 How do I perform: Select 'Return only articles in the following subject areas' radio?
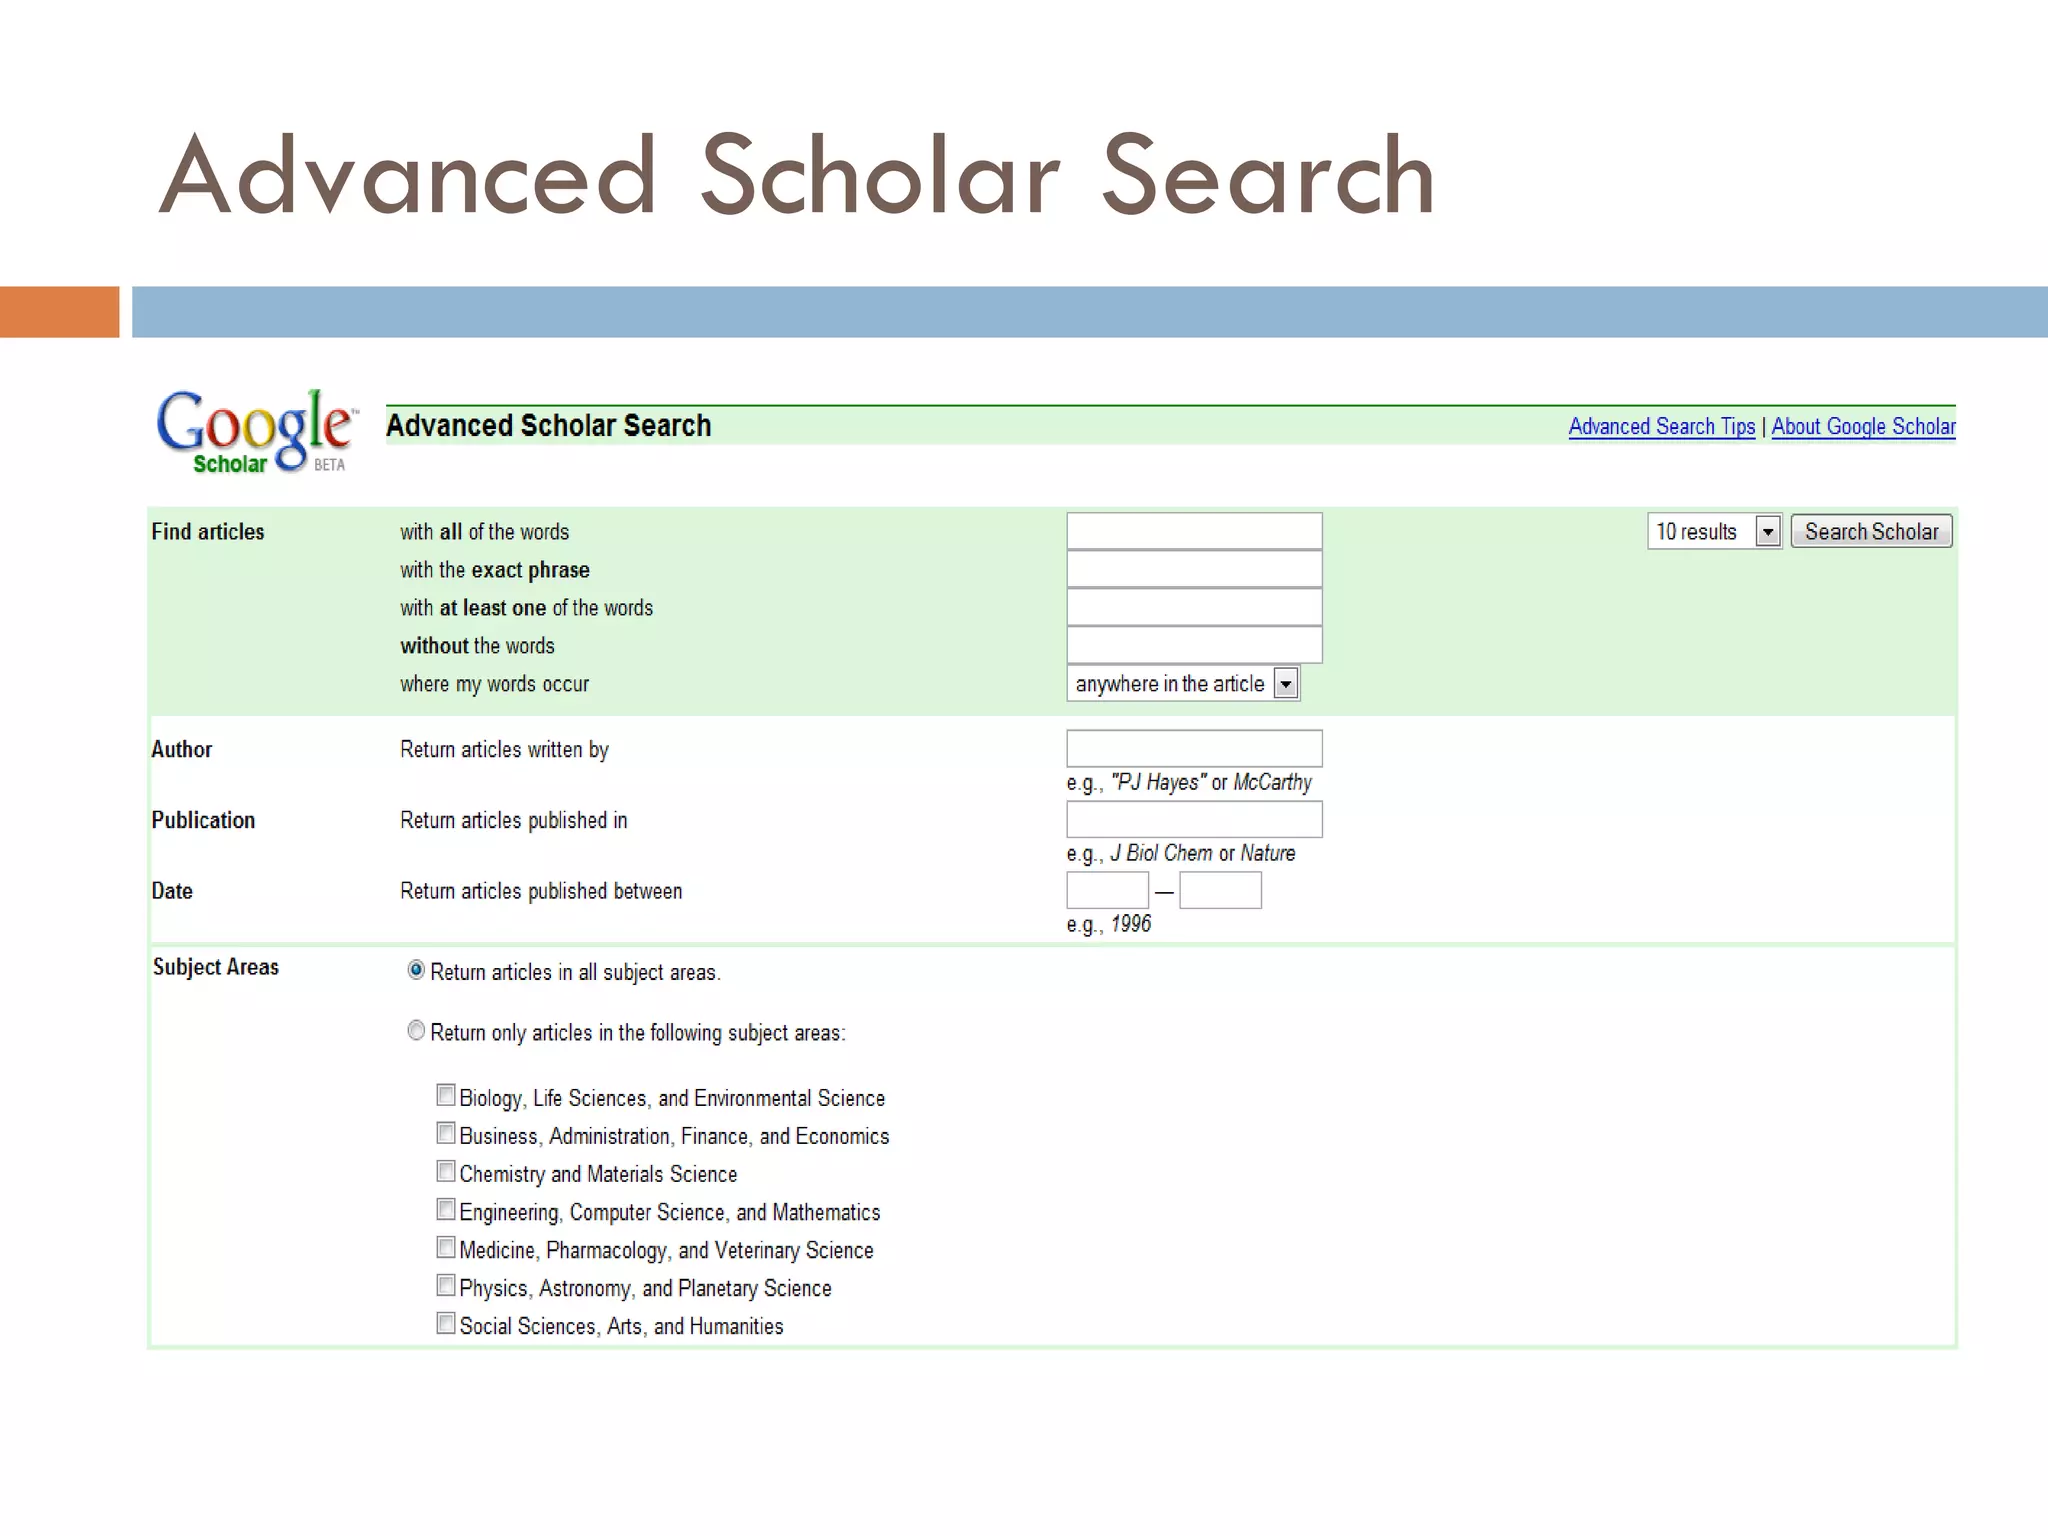pos(416,1030)
